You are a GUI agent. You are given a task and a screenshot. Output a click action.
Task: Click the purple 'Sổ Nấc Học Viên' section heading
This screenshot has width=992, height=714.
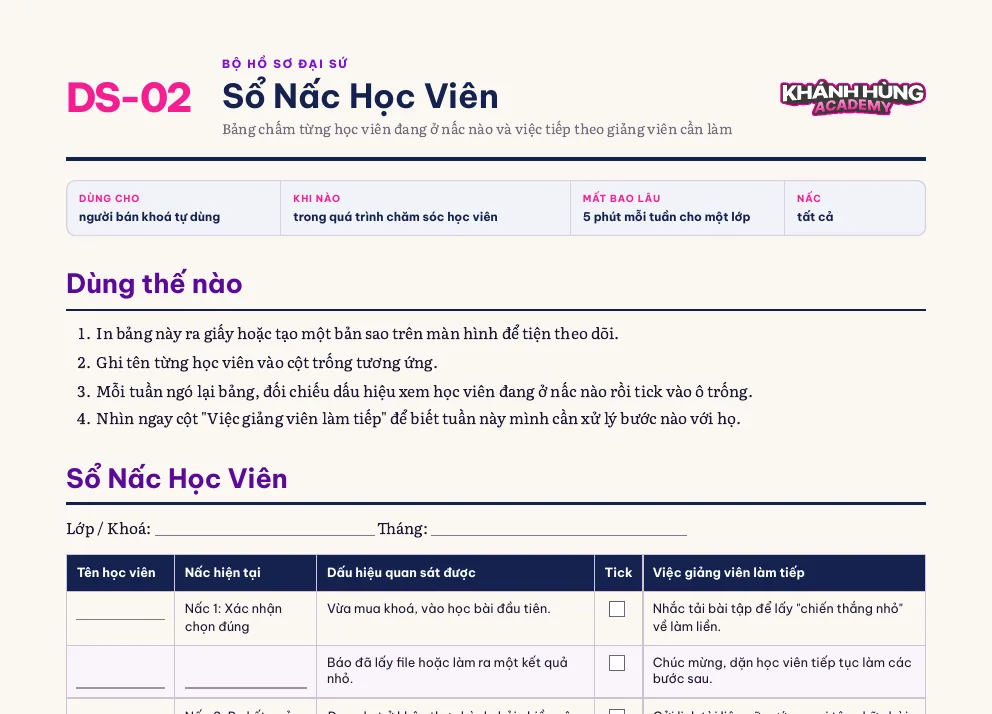tap(177, 479)
